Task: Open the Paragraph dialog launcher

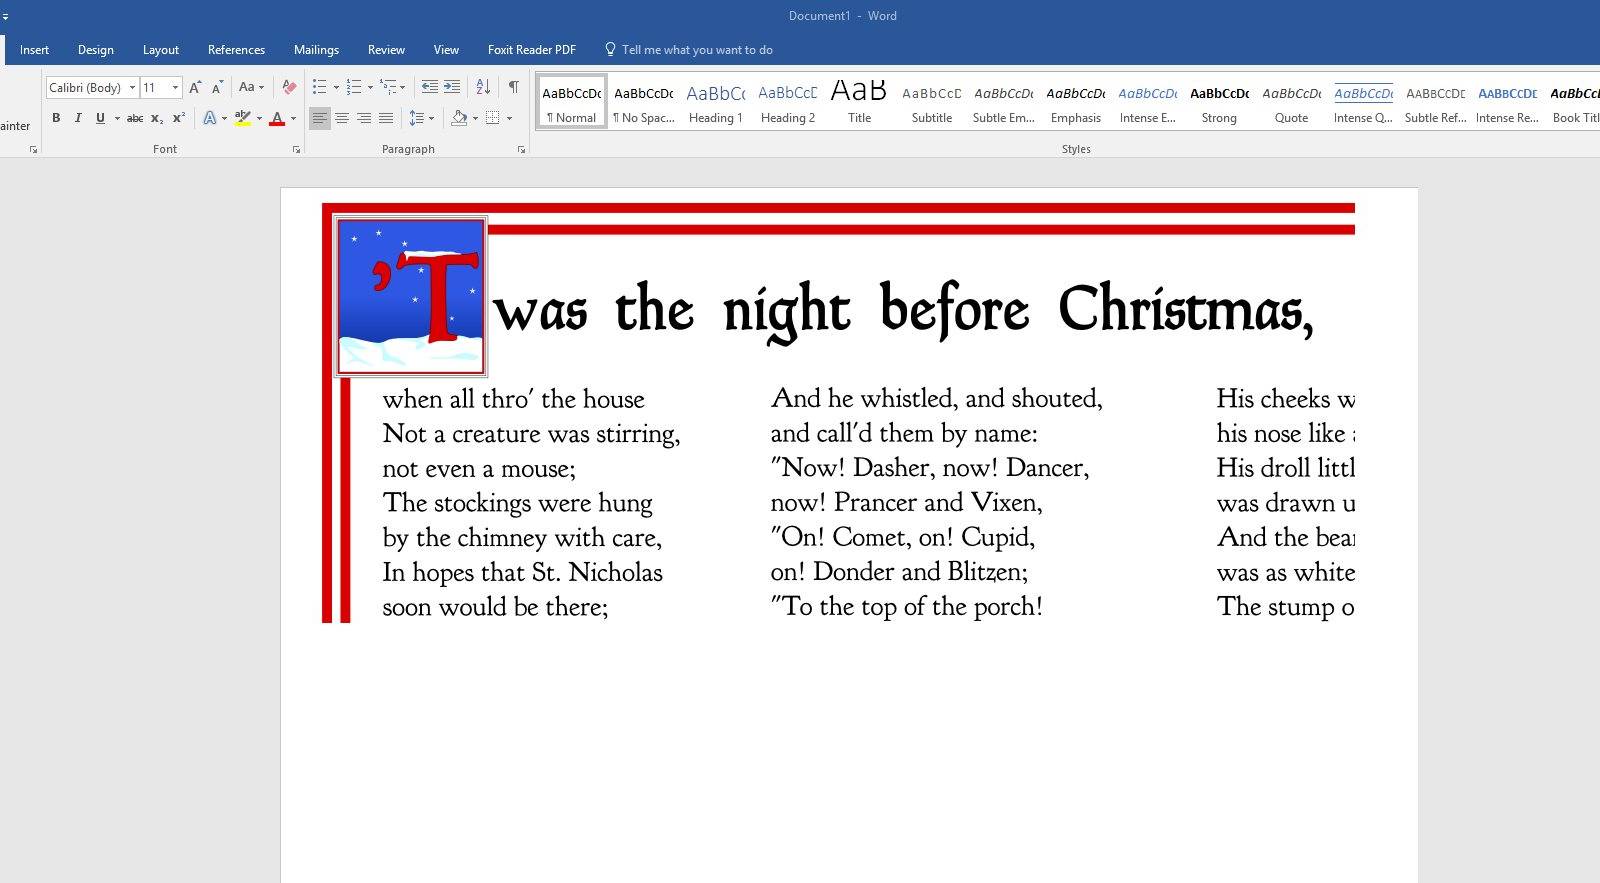Action: pos(521,150)
